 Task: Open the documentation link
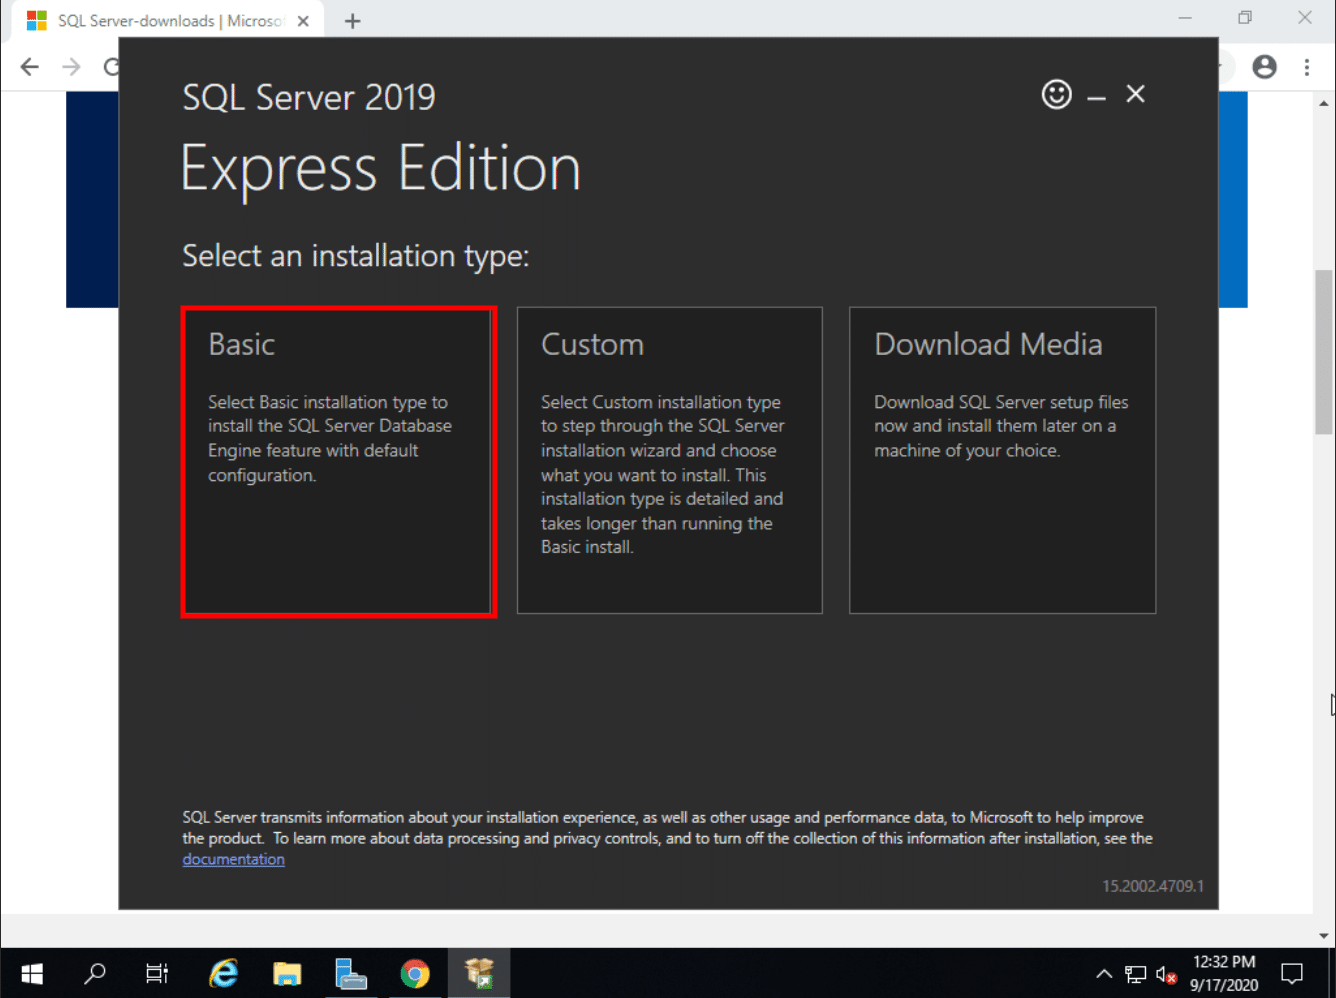[x=233, y=859]
